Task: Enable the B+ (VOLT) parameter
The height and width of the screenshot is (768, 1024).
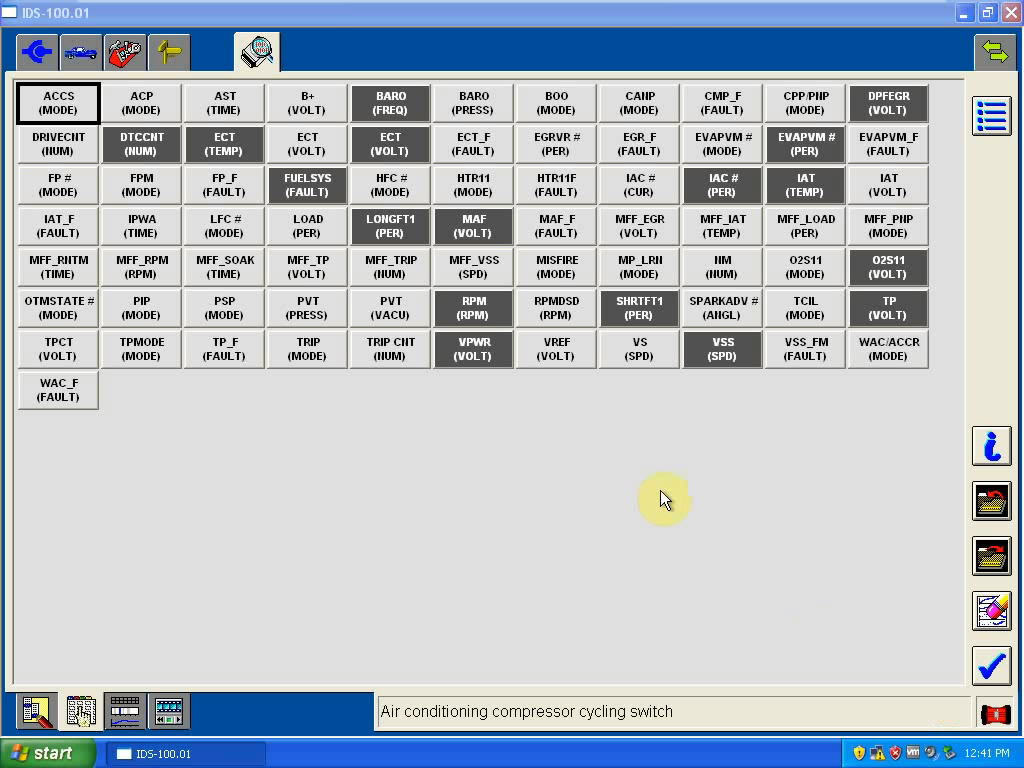Action: coord(307,103)
